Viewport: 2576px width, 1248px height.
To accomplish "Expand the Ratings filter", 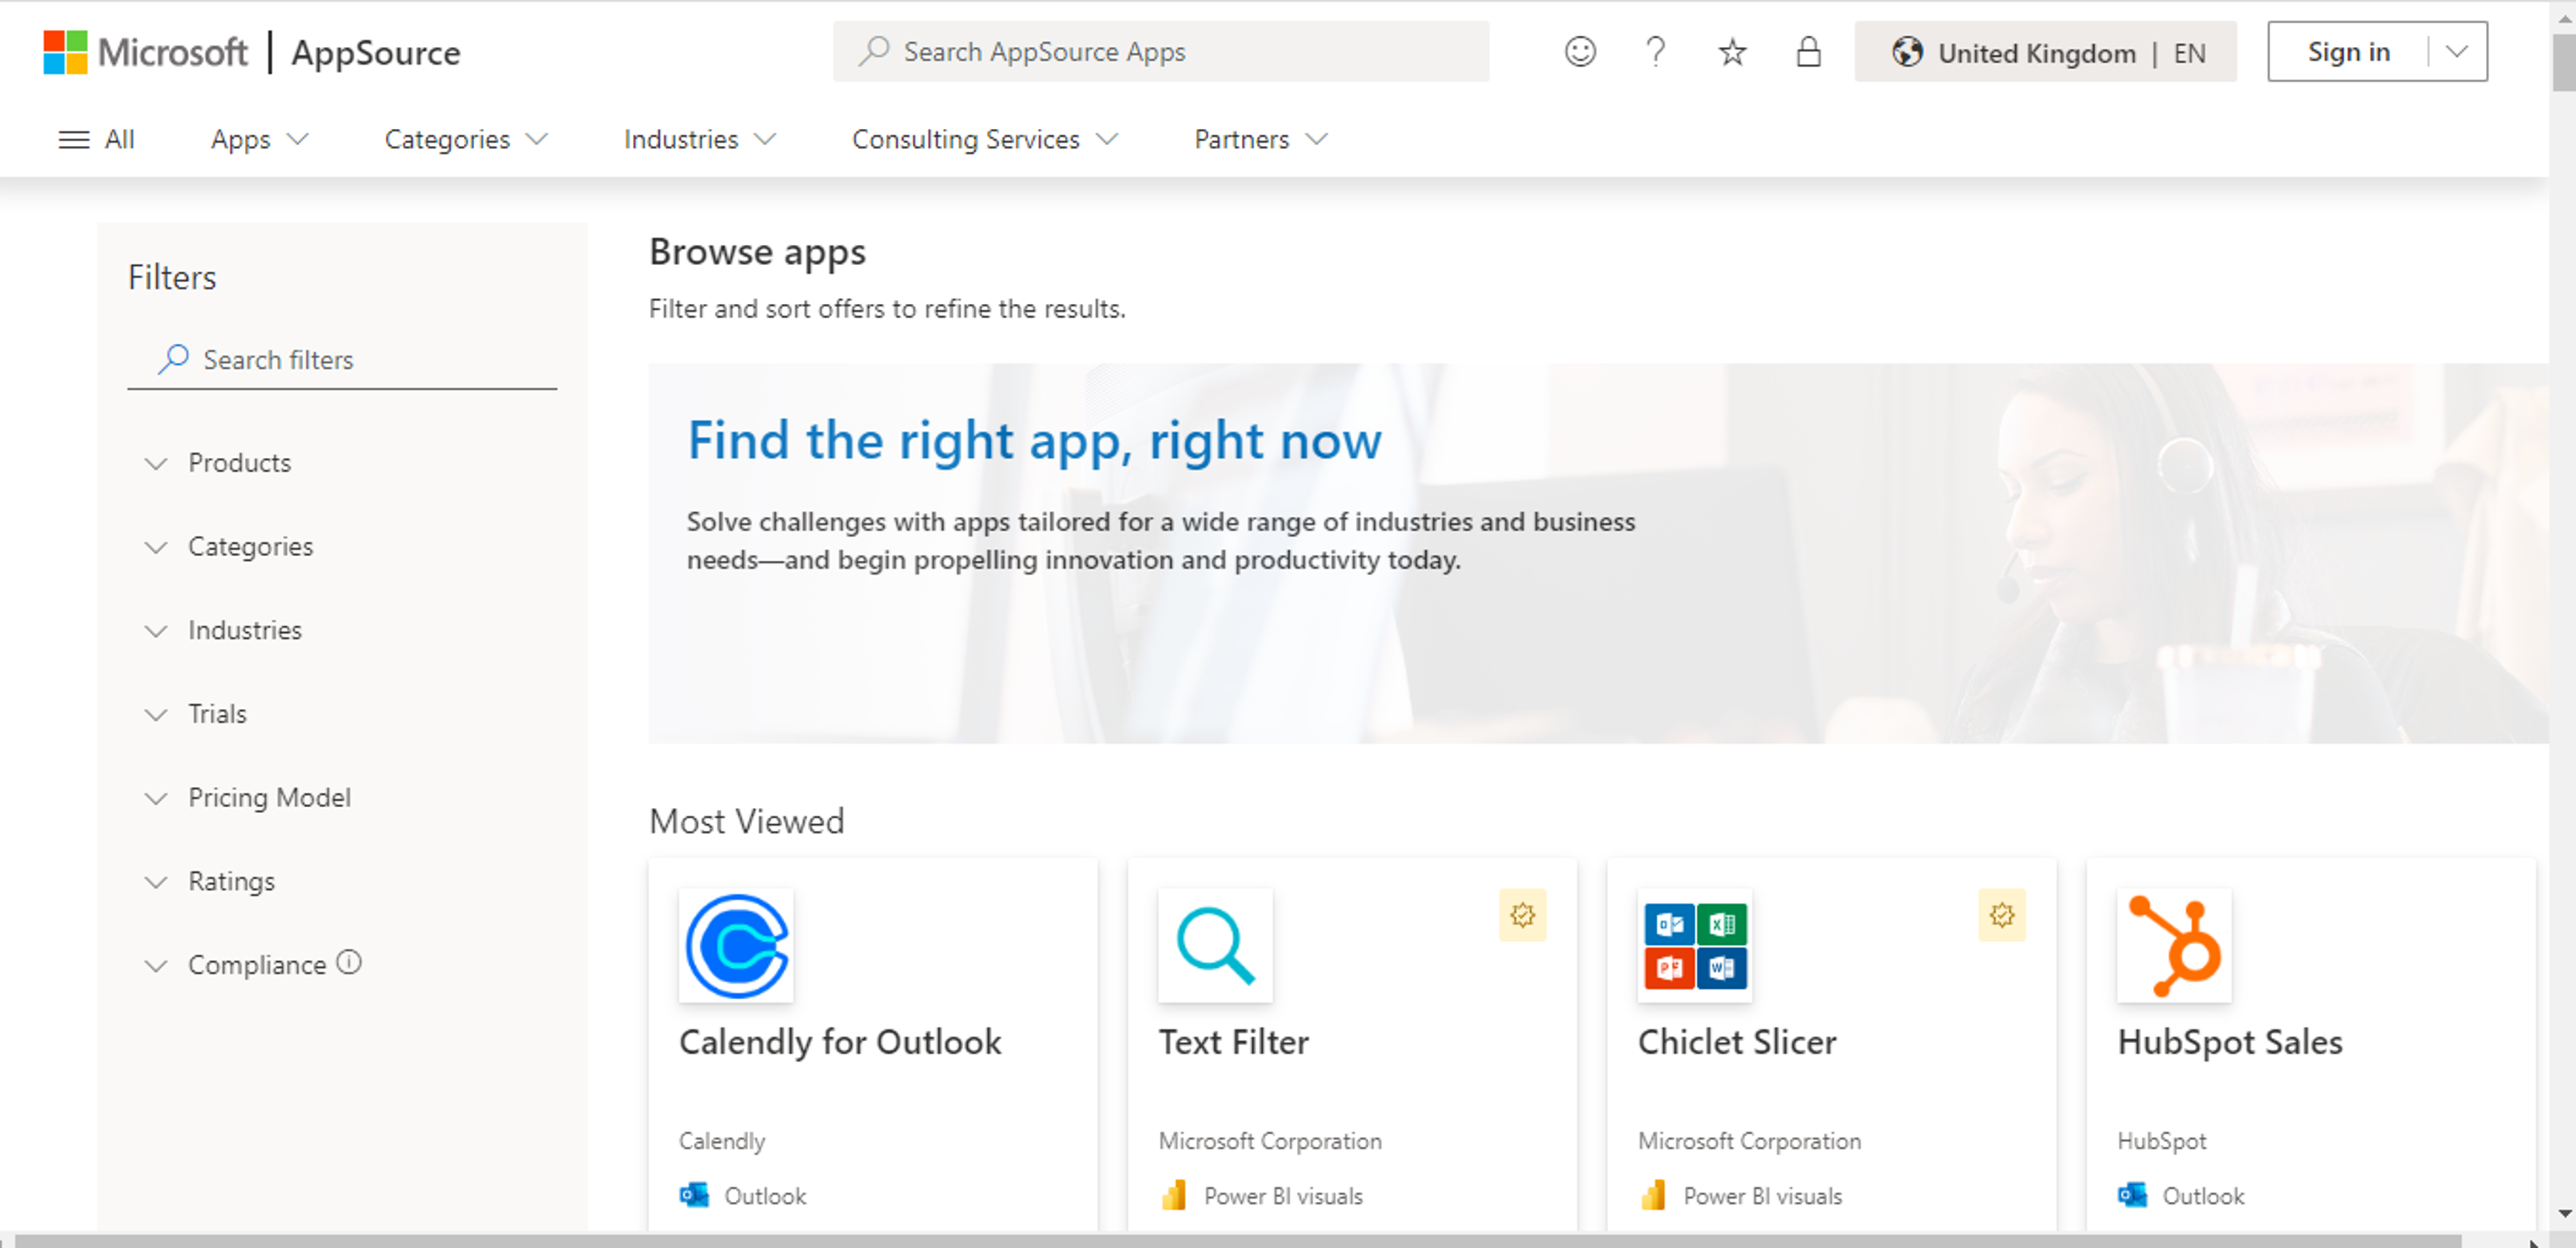I will pyautogui.click(x=210, y=881).
